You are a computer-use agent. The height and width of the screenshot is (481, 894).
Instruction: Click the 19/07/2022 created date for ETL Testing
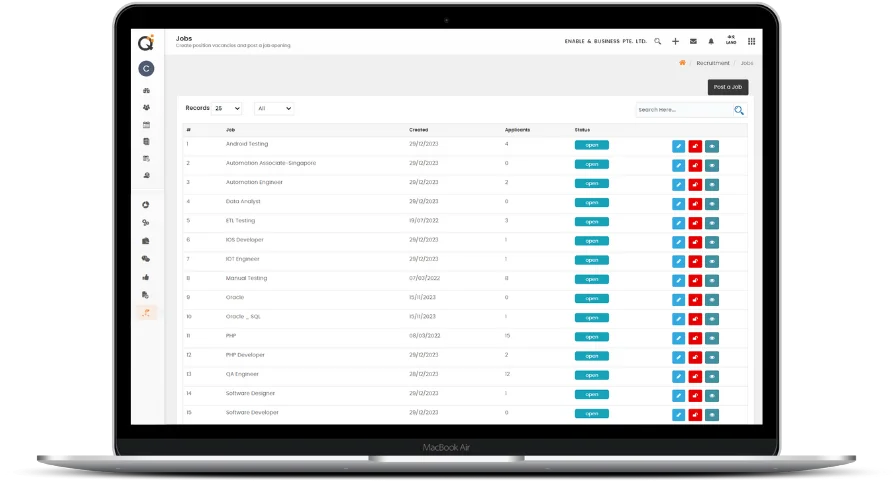coord(424,221)
